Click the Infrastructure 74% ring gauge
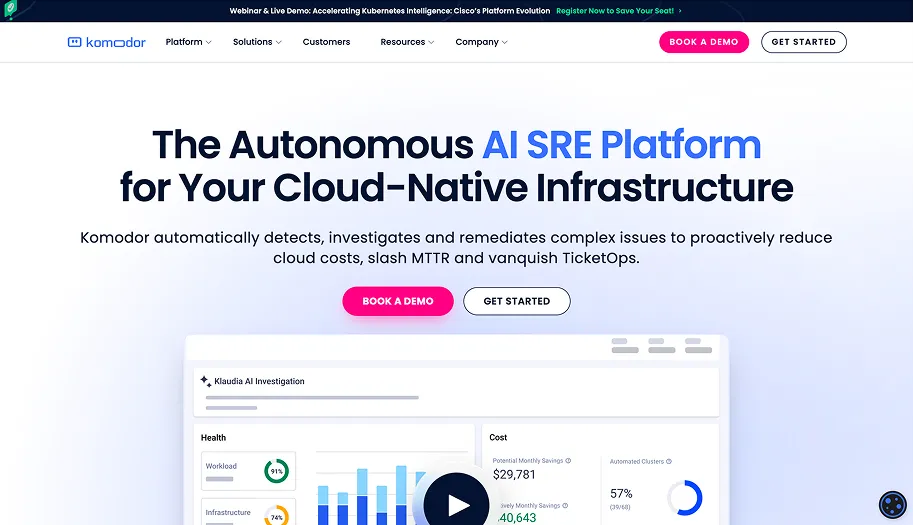The height and width of the screenshot is (525, 913). click(x=277, y=516)
